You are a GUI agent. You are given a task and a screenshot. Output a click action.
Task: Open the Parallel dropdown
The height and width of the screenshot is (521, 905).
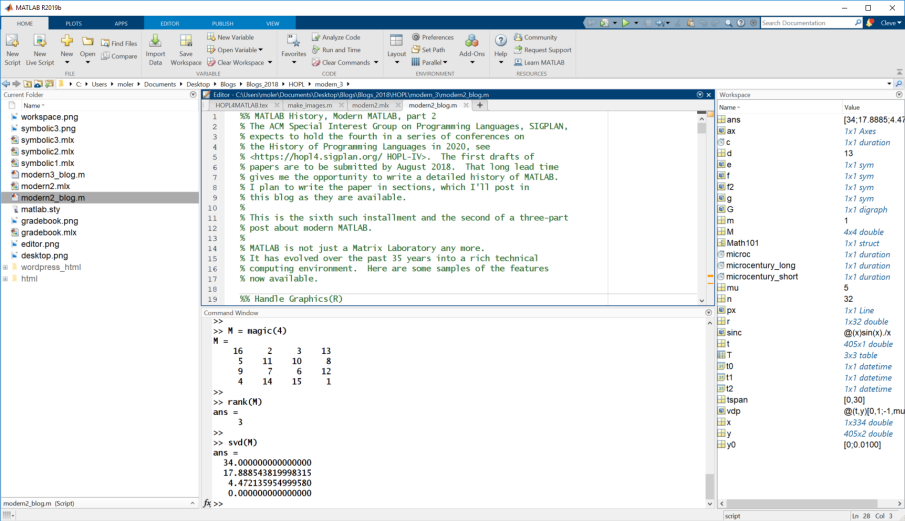pos(445,62)
